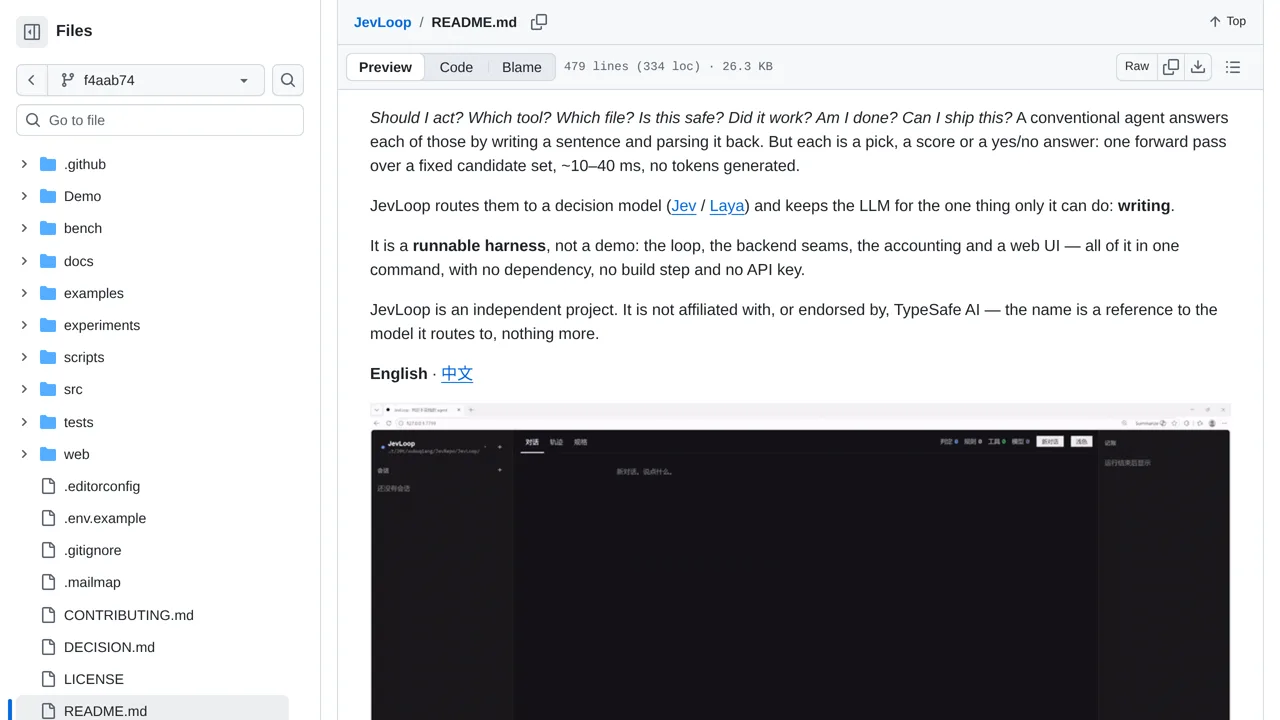The image size is (1280, 720).
Task: Expand the examples folder chevron
Action: 24,293
